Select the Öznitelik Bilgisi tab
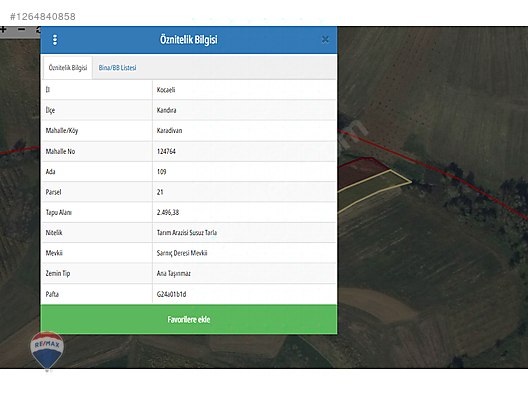This screenshot has width=528, height=396. [68, 68]
